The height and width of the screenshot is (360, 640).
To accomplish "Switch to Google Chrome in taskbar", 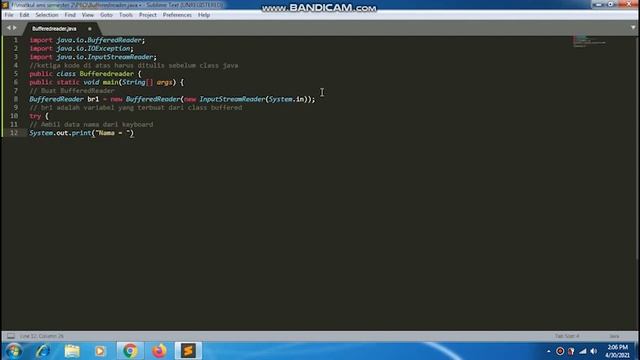I will tap(130, 351).
